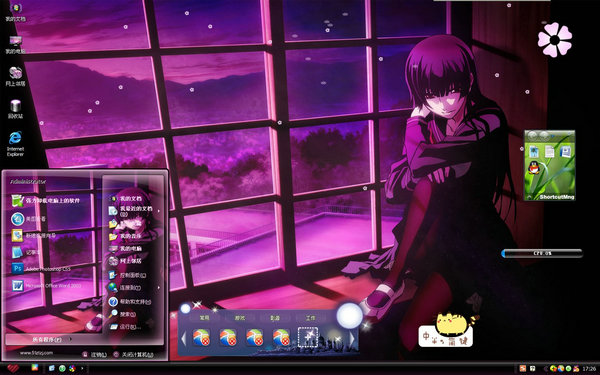
Task: Expand the 连接到 submenu arrow
Action: (x=158, y=287)
